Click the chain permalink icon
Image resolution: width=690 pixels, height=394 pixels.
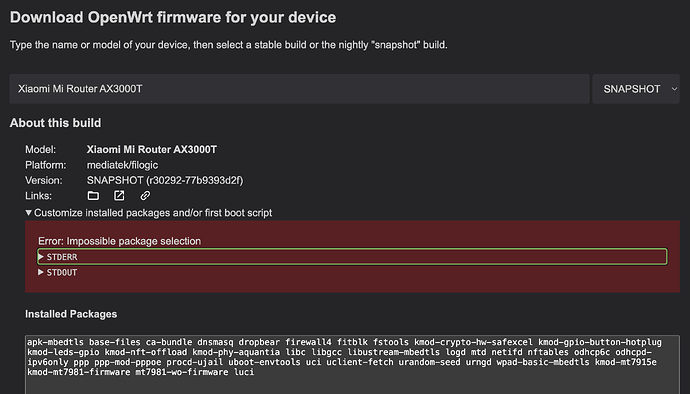(145, 196)
